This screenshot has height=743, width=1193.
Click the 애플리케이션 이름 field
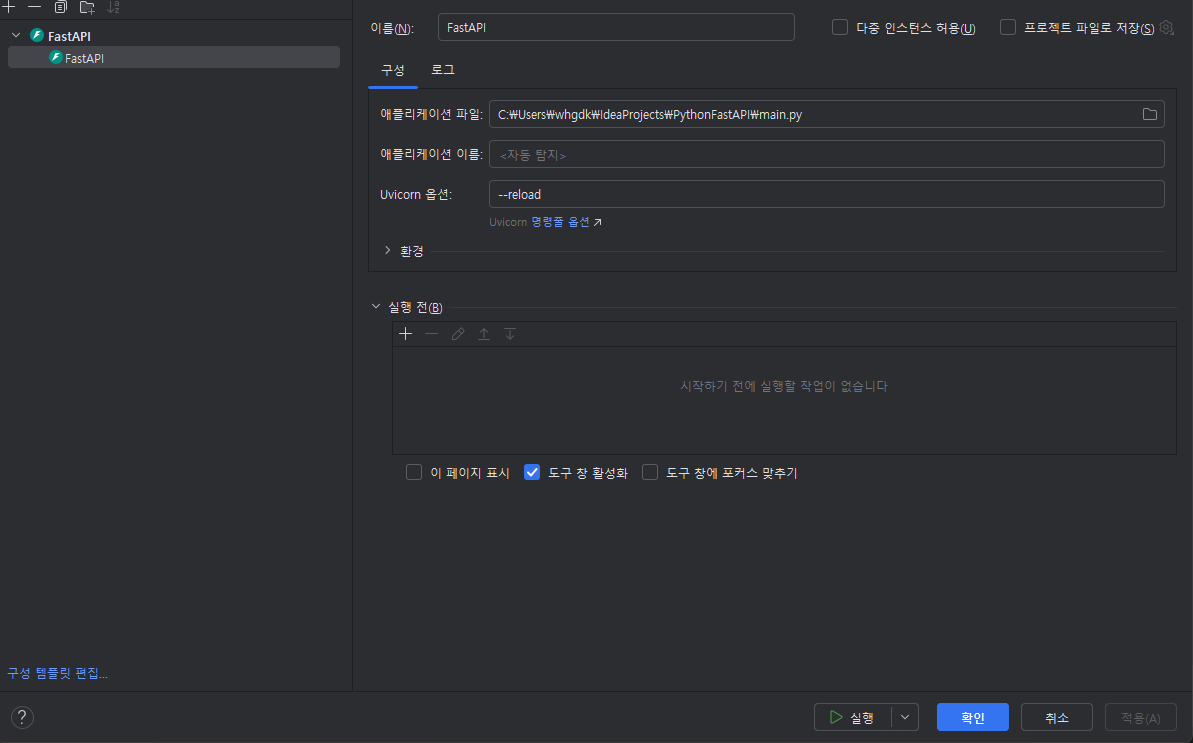(826, 154)
